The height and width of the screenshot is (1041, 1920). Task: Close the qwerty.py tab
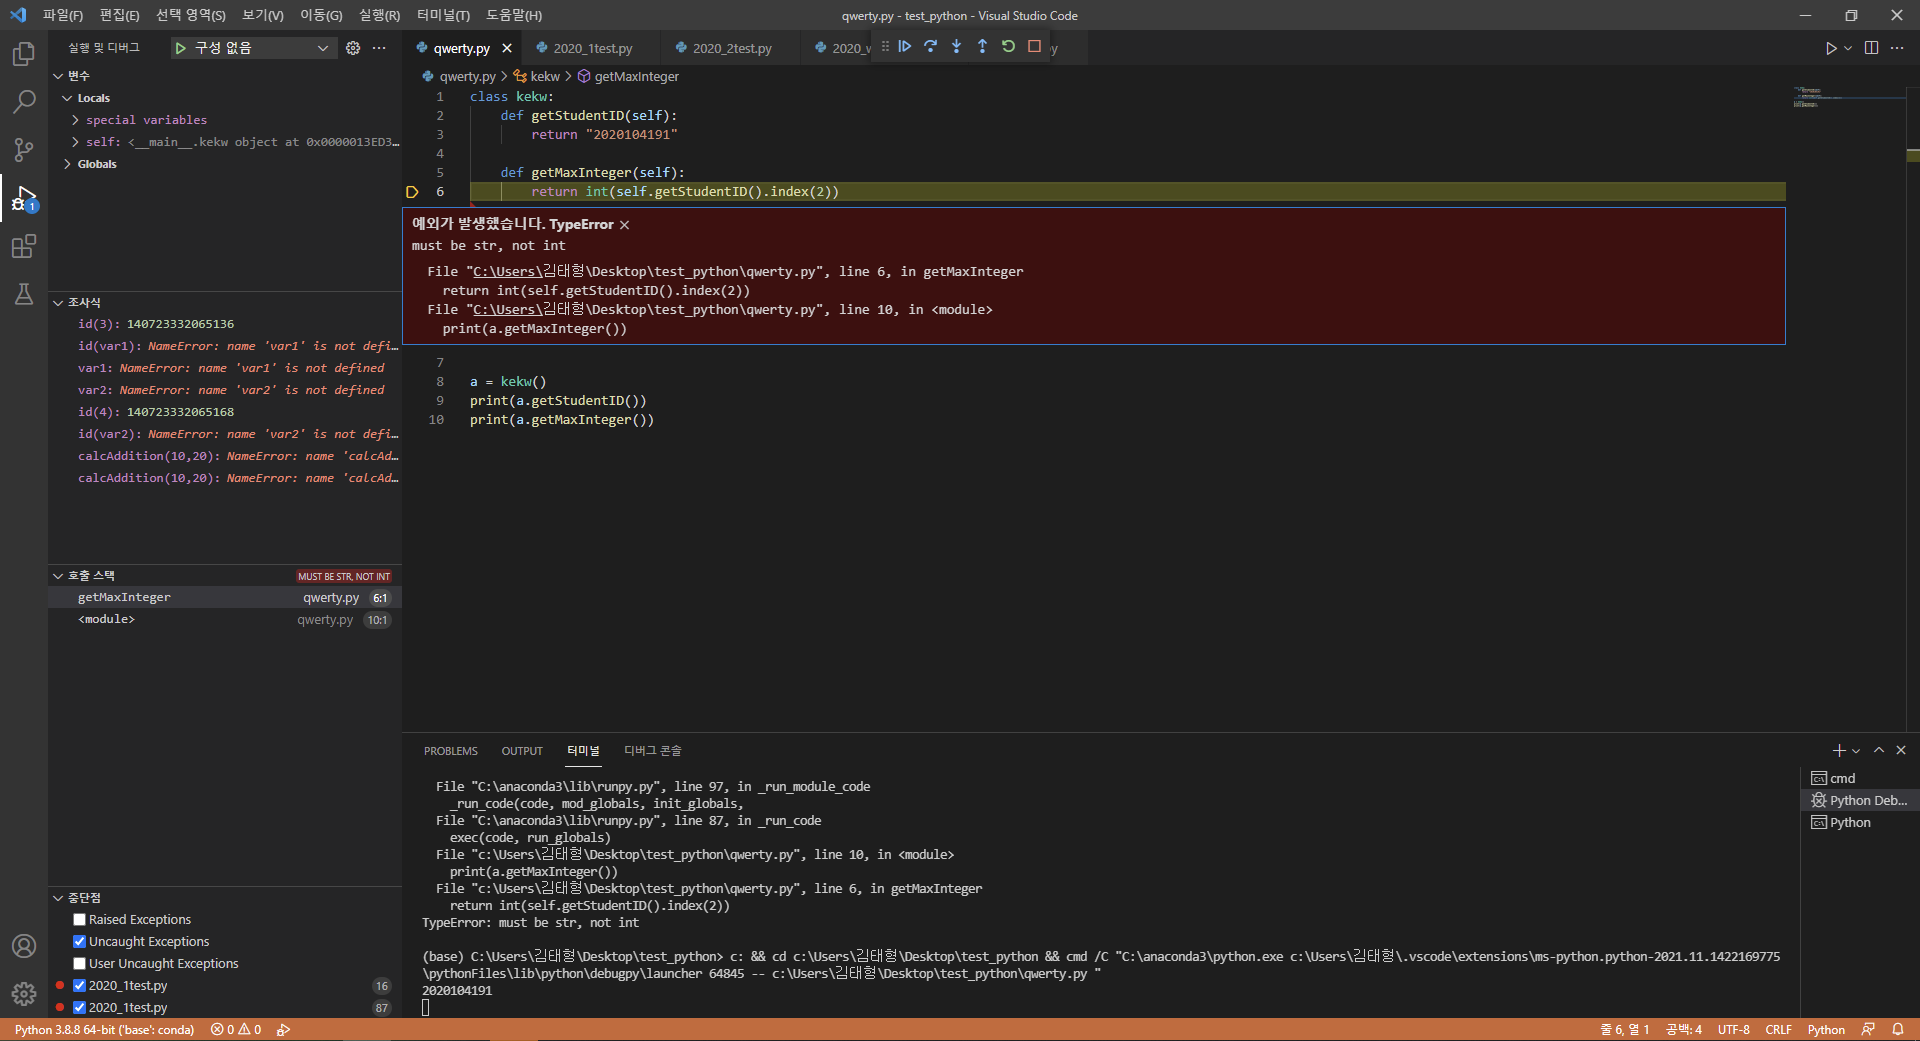pos(507,48)
